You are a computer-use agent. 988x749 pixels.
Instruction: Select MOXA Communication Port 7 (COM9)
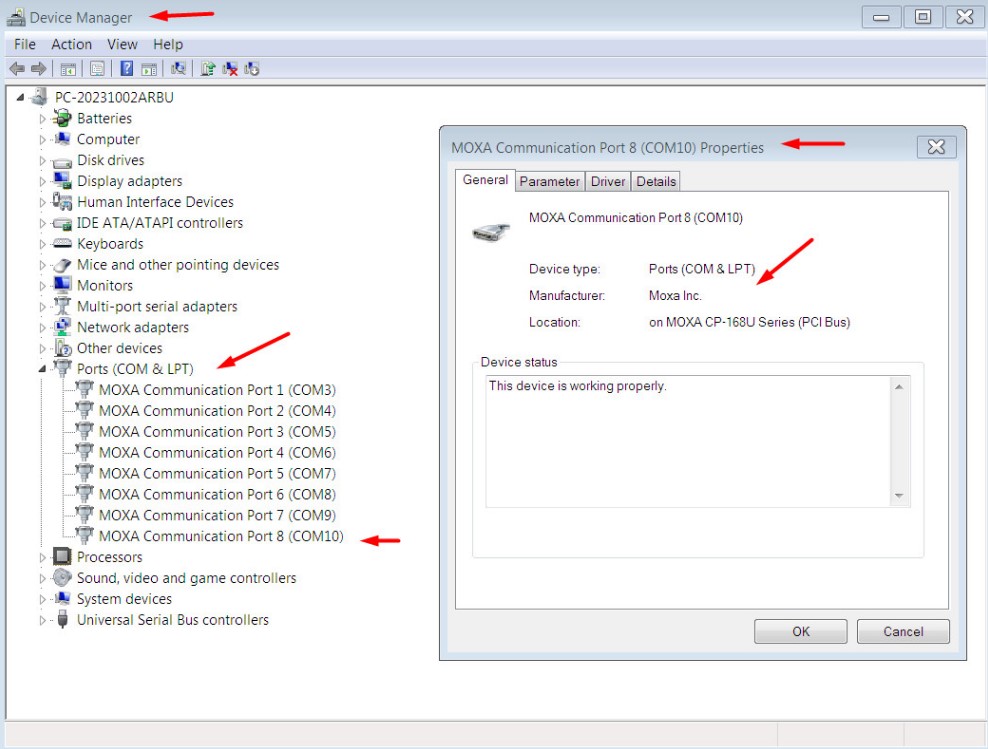(217, 515)
